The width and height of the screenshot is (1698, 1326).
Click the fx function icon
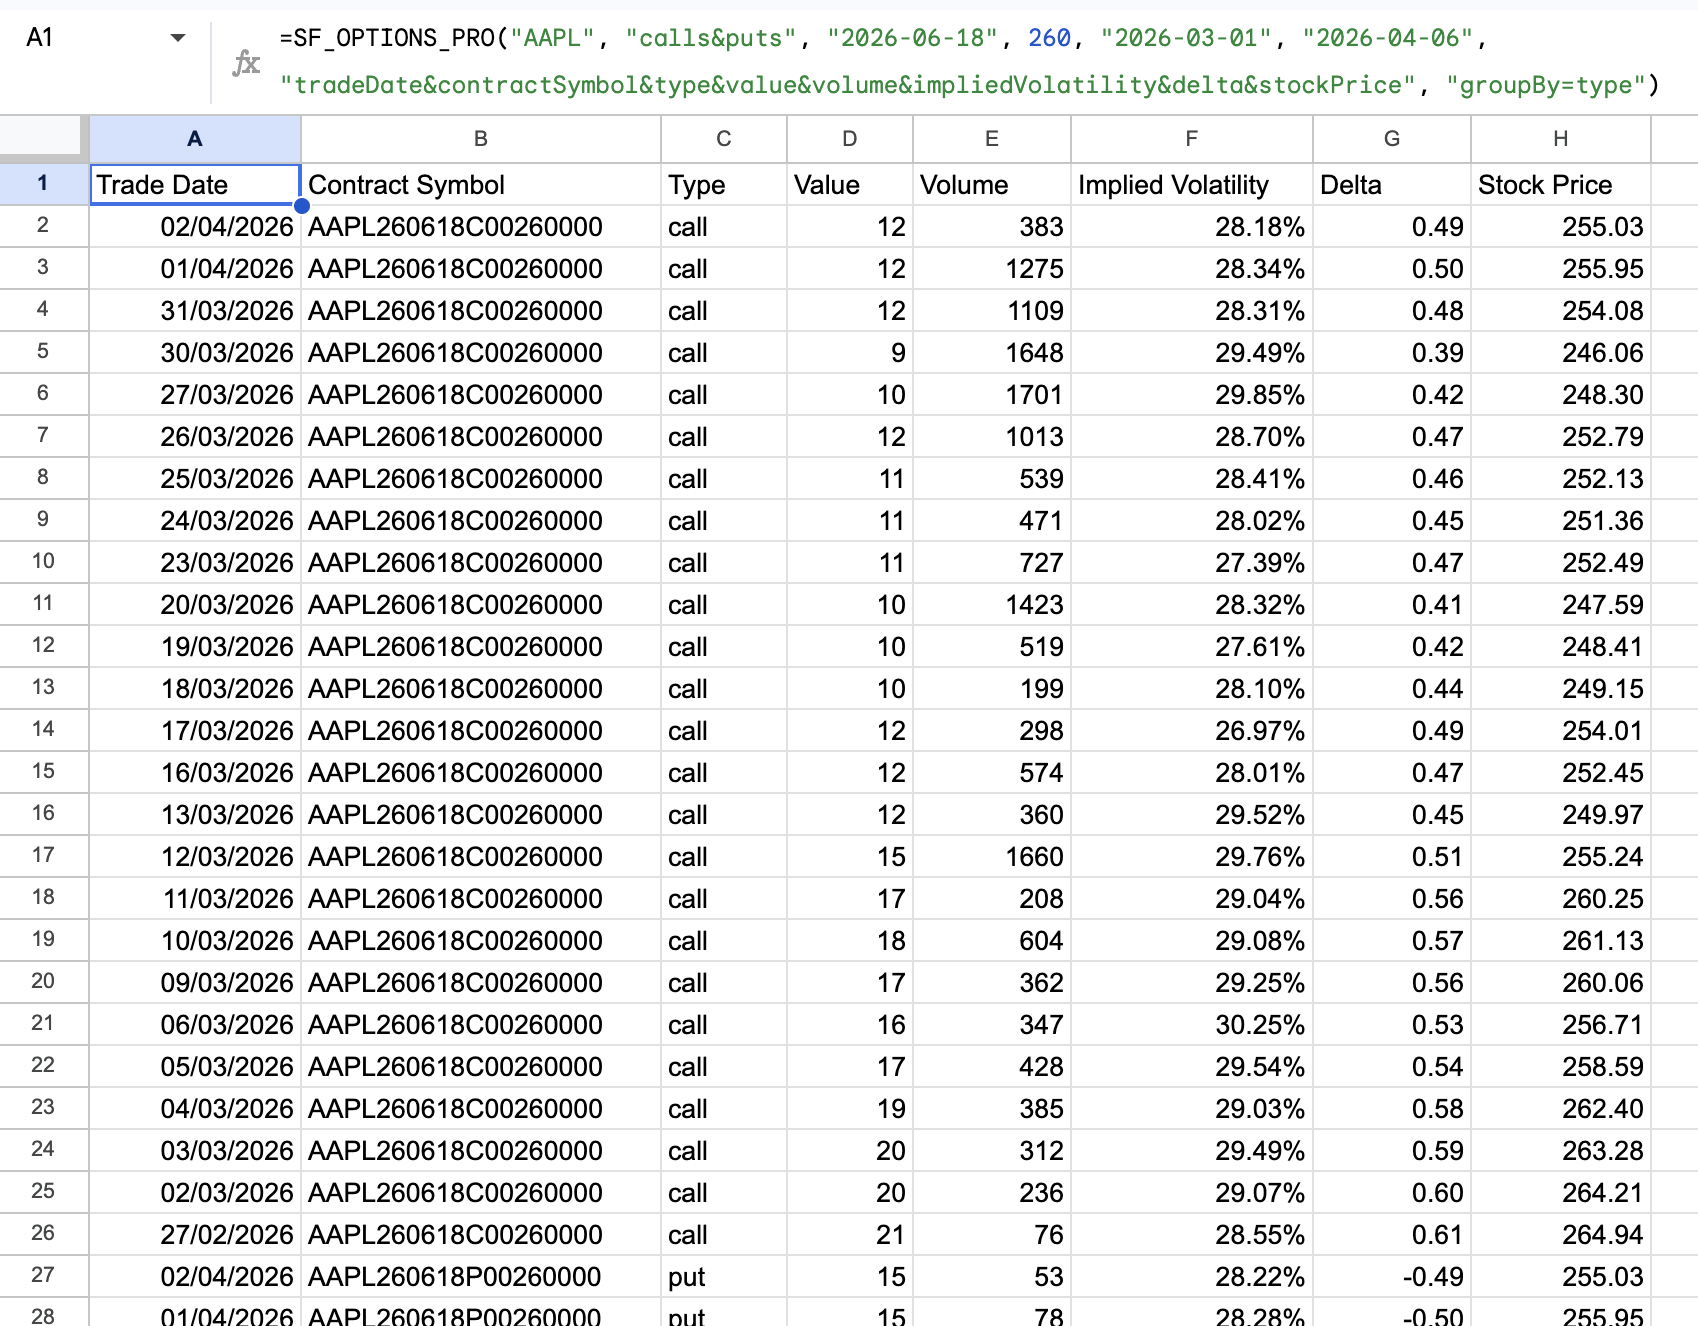[246, 63]
